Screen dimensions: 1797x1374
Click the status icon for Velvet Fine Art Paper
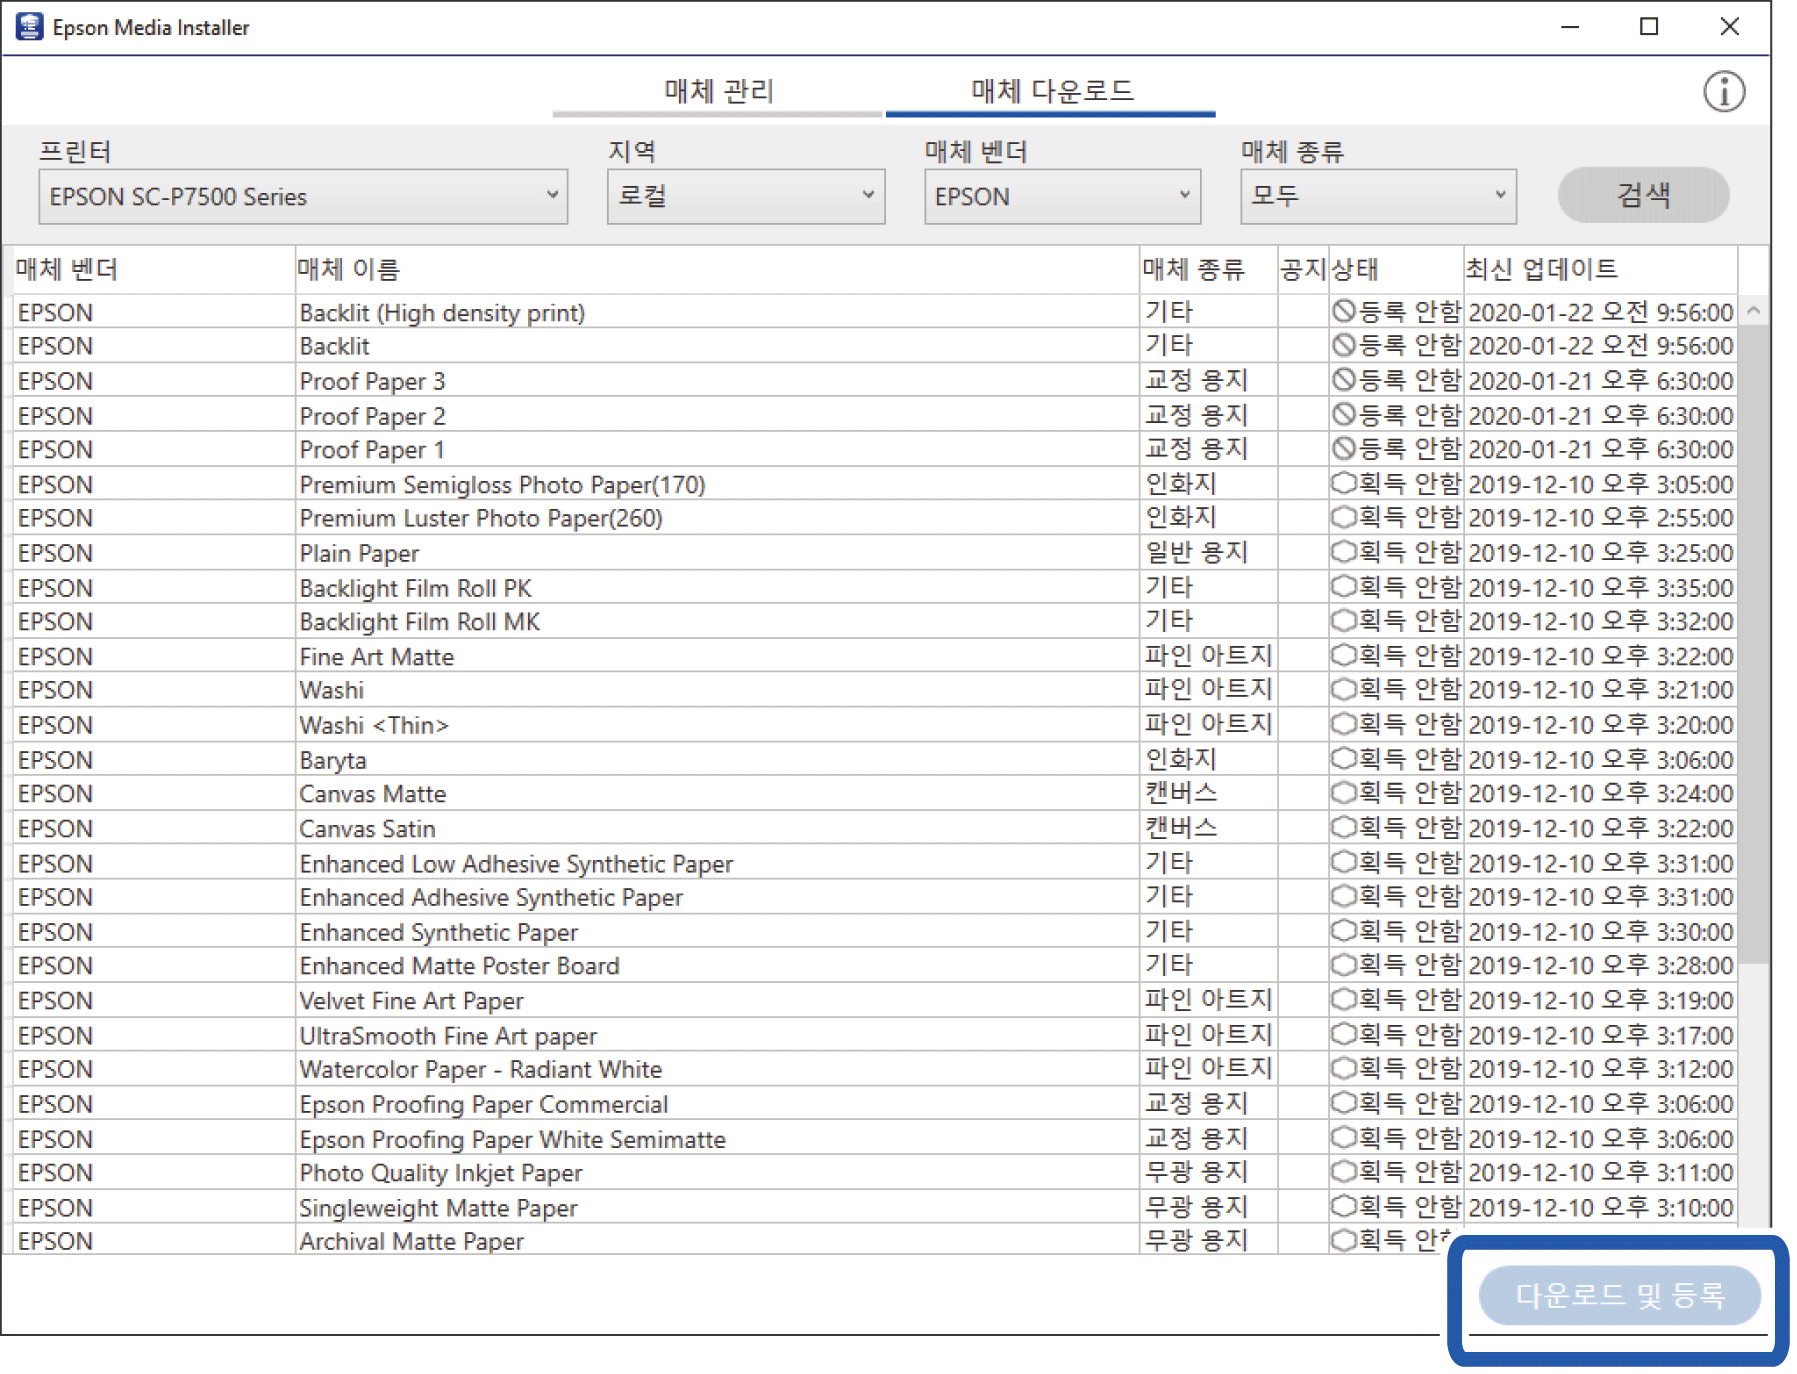[1343, 1000]
